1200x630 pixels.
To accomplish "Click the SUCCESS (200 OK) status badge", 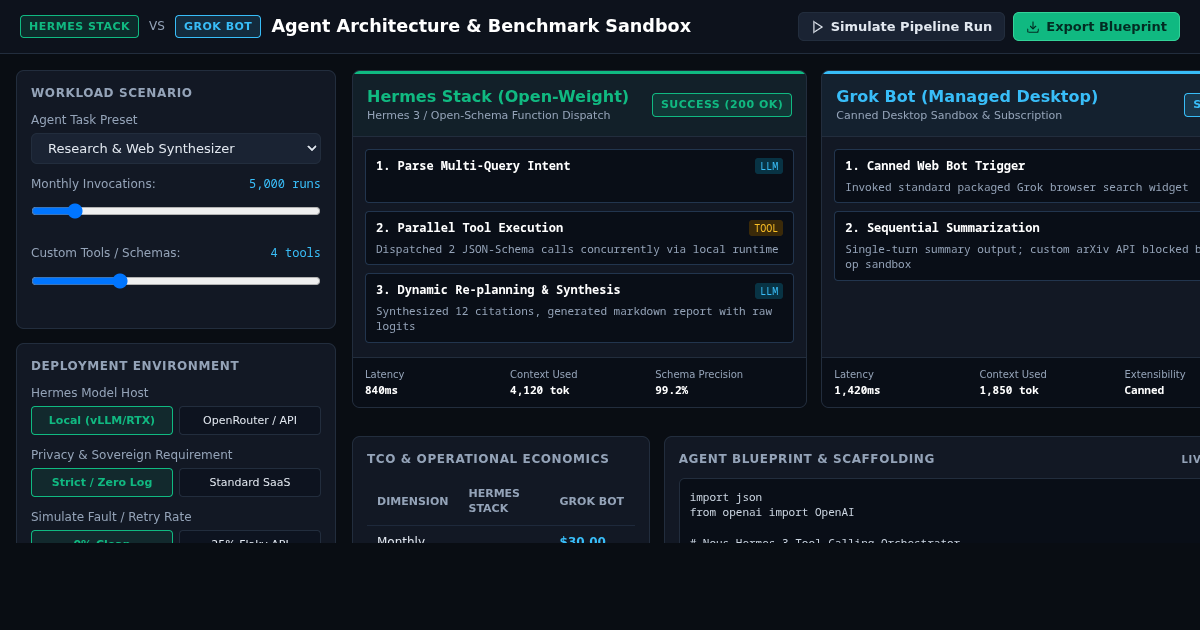I will (722, 105).
